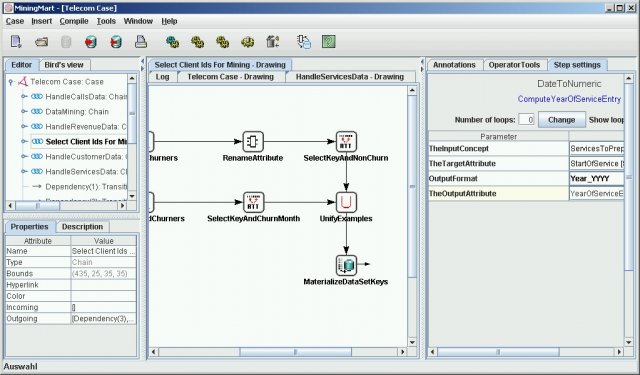Click the Outgoing value Dependency(3)

coord(104,319)
